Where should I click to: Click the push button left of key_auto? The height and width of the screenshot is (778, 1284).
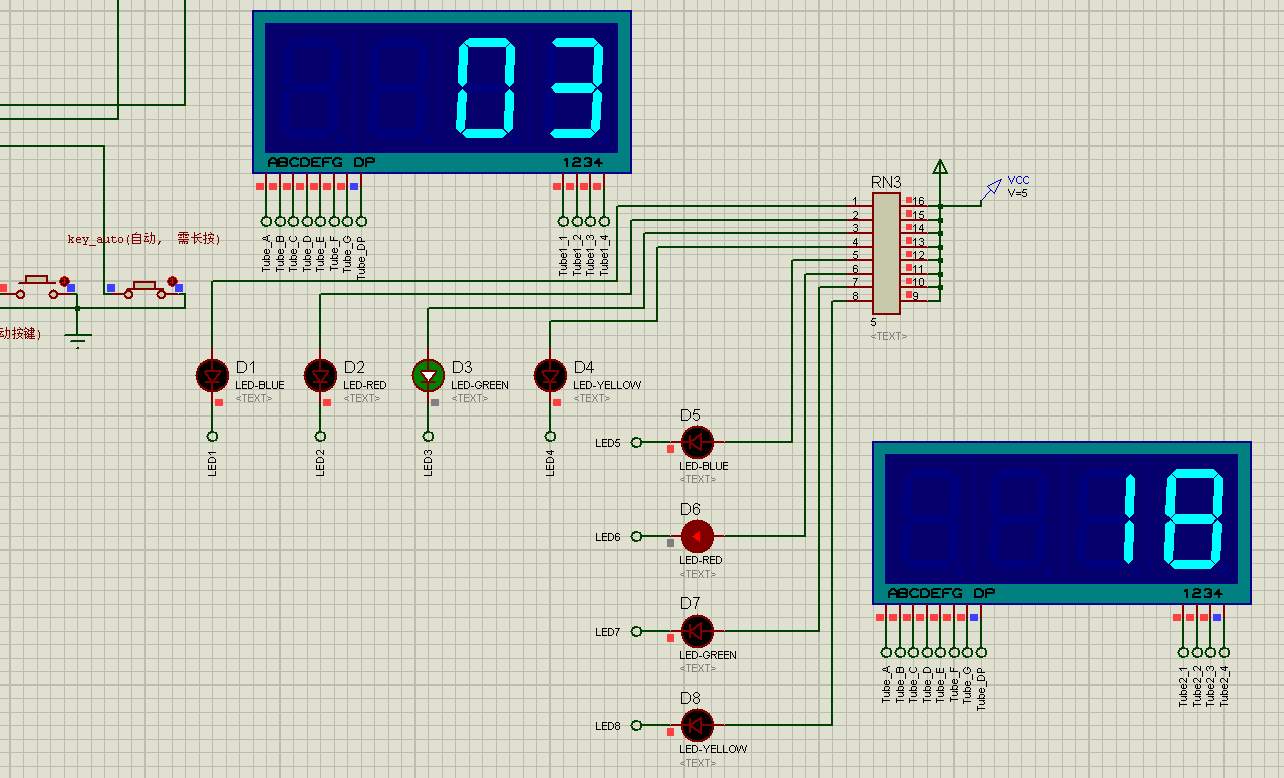point(38,287)
